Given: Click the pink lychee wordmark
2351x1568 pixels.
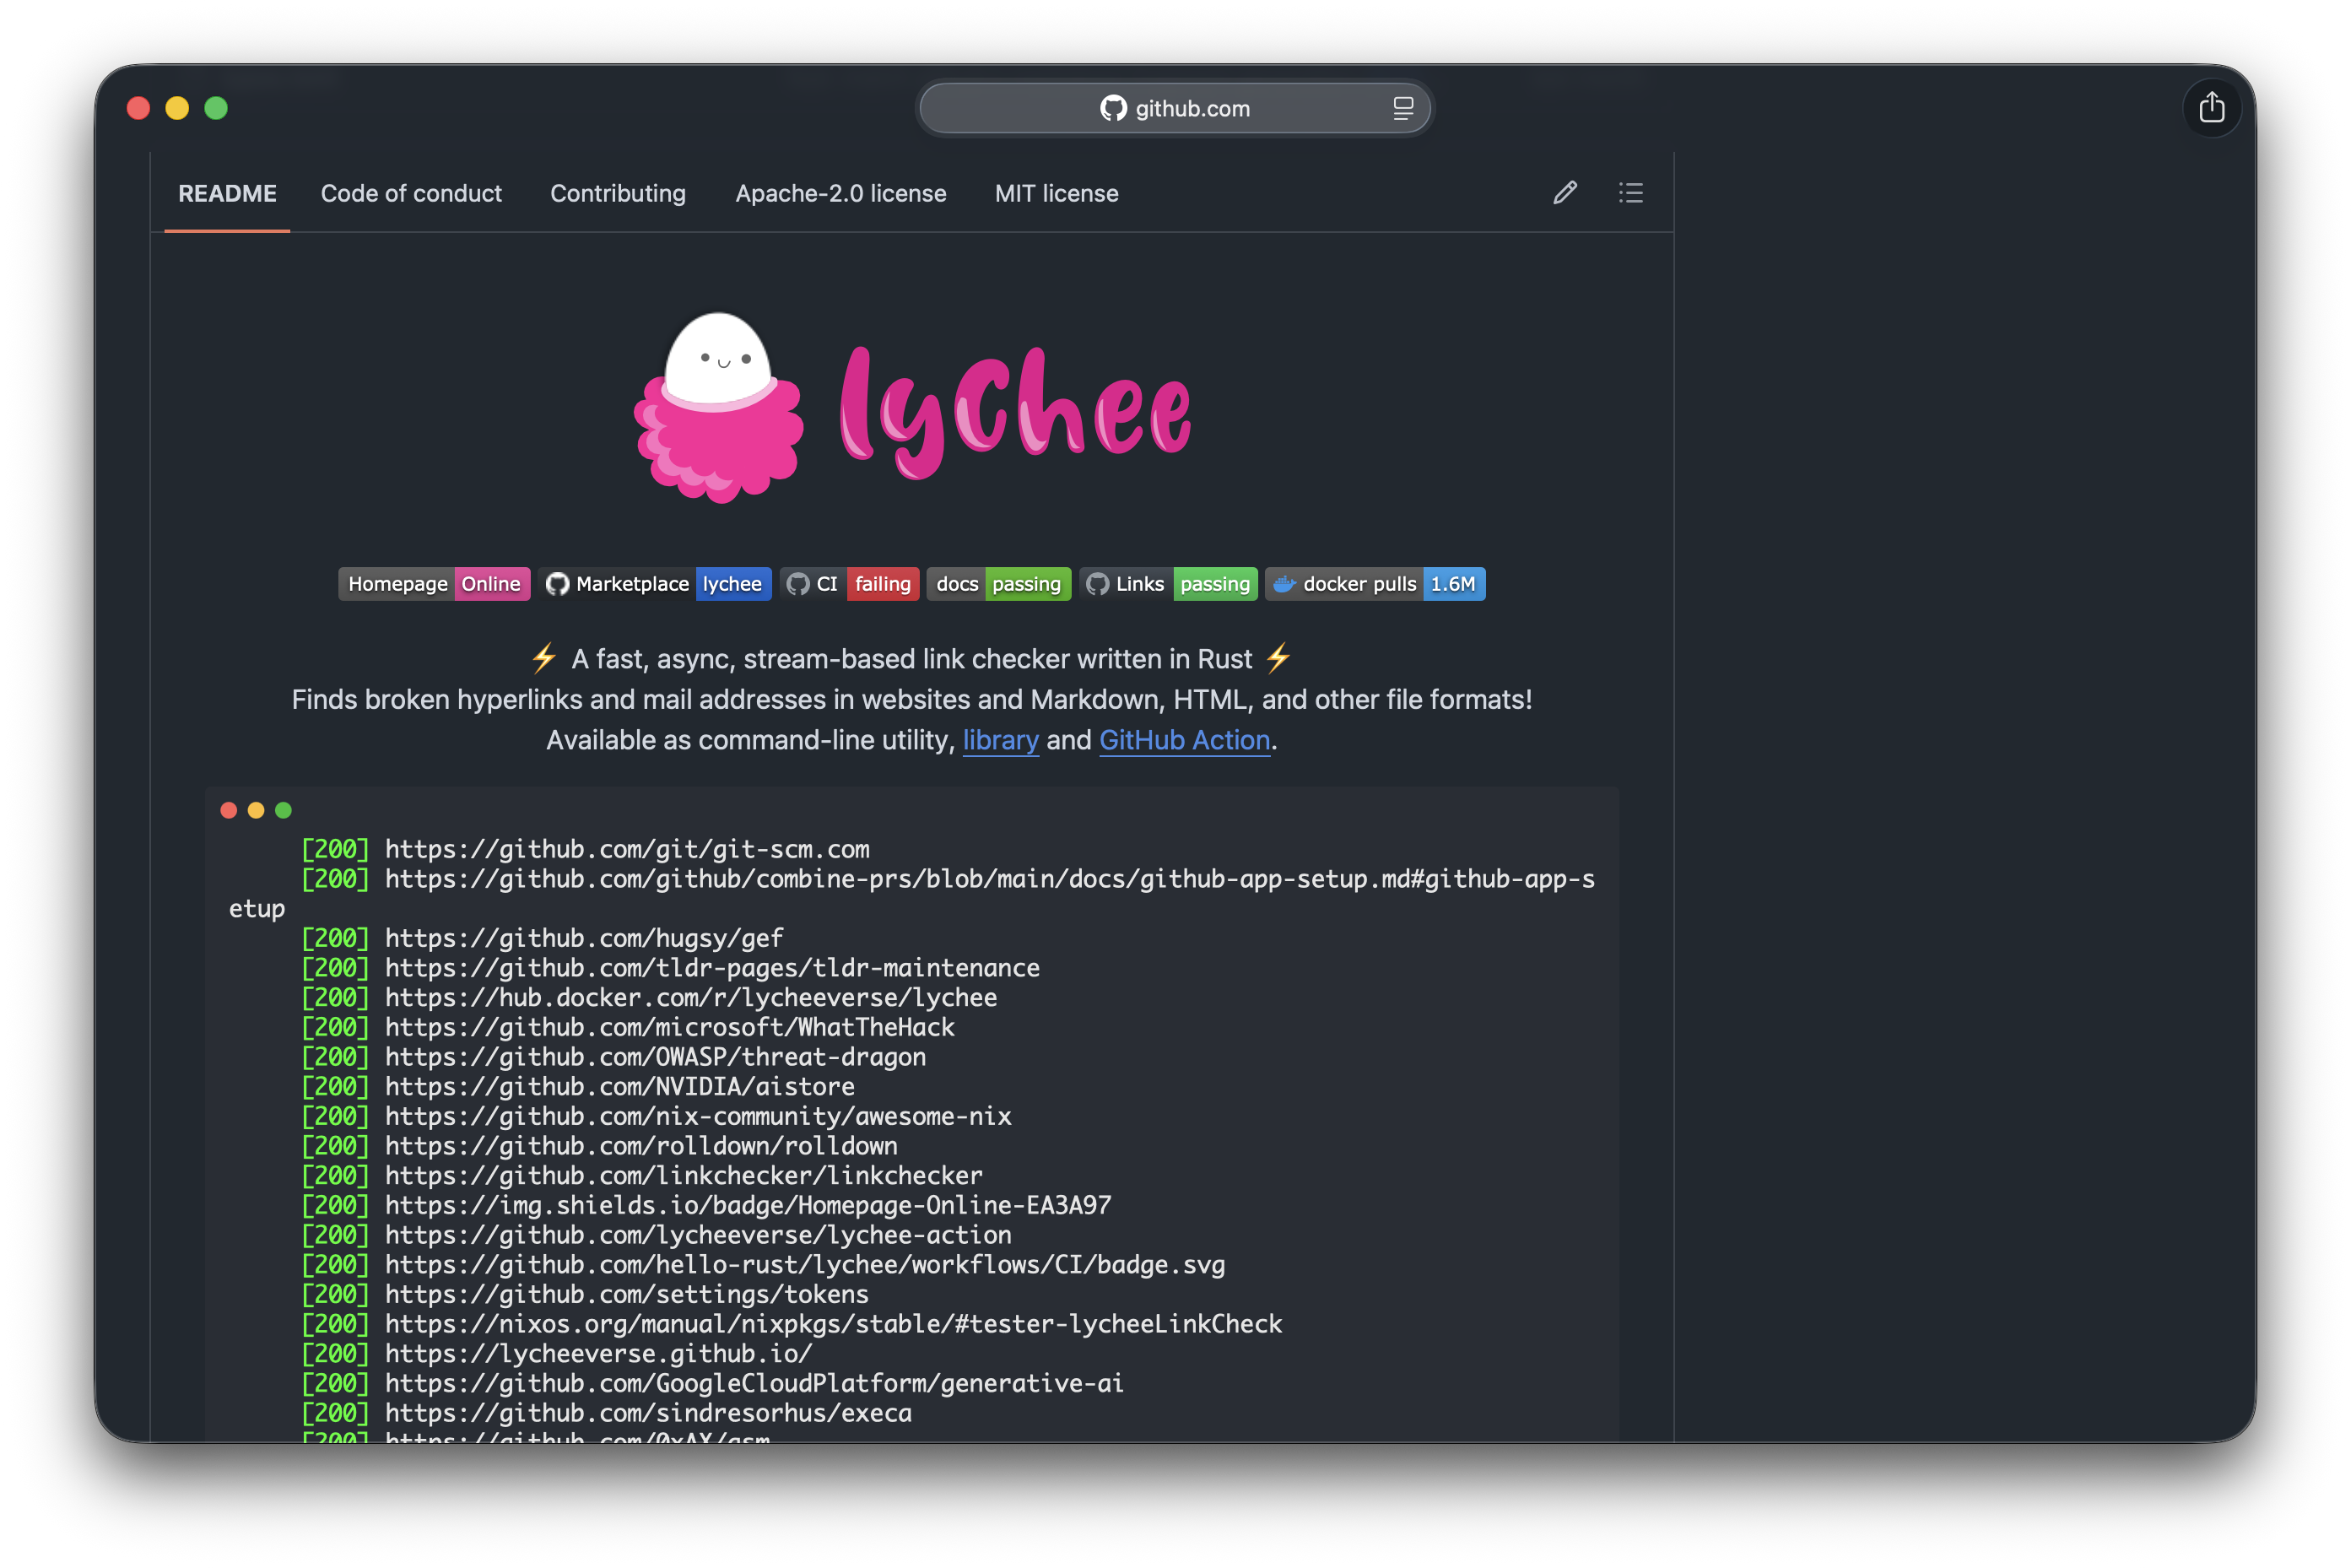Looking at the screenshot, I should (1014, 413).
